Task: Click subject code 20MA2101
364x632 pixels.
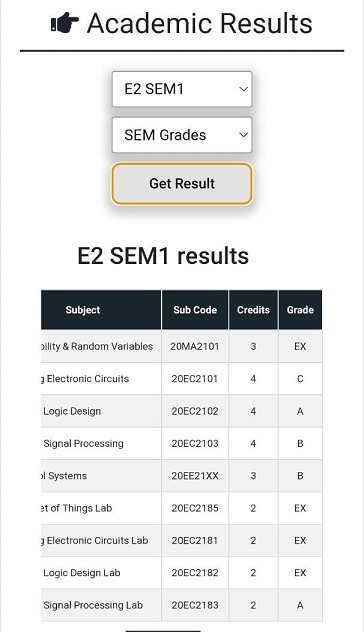Action: 195,347
